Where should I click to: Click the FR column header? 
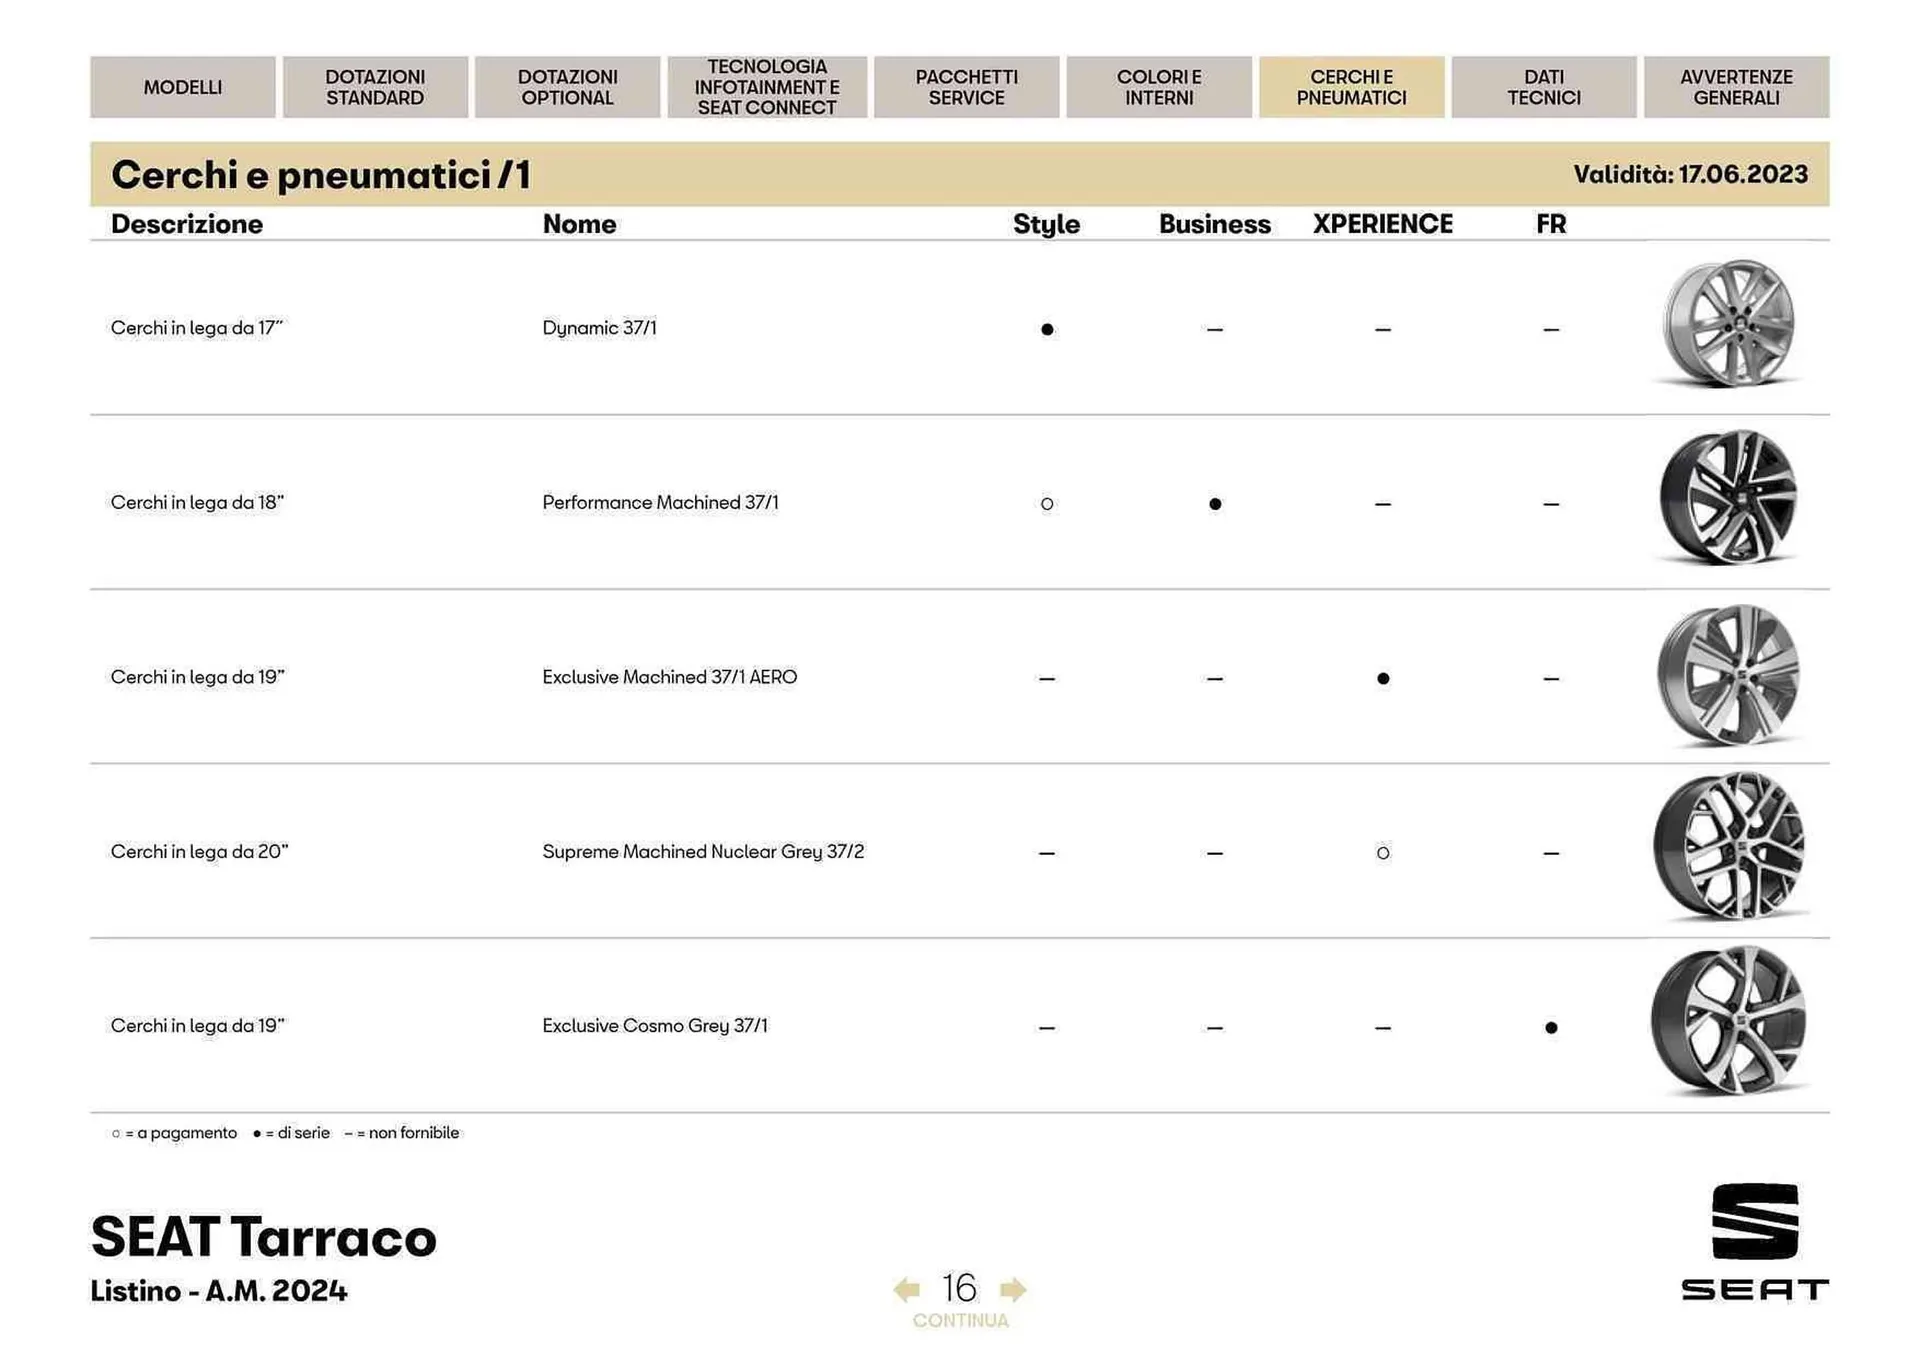tap(1551, 224)
